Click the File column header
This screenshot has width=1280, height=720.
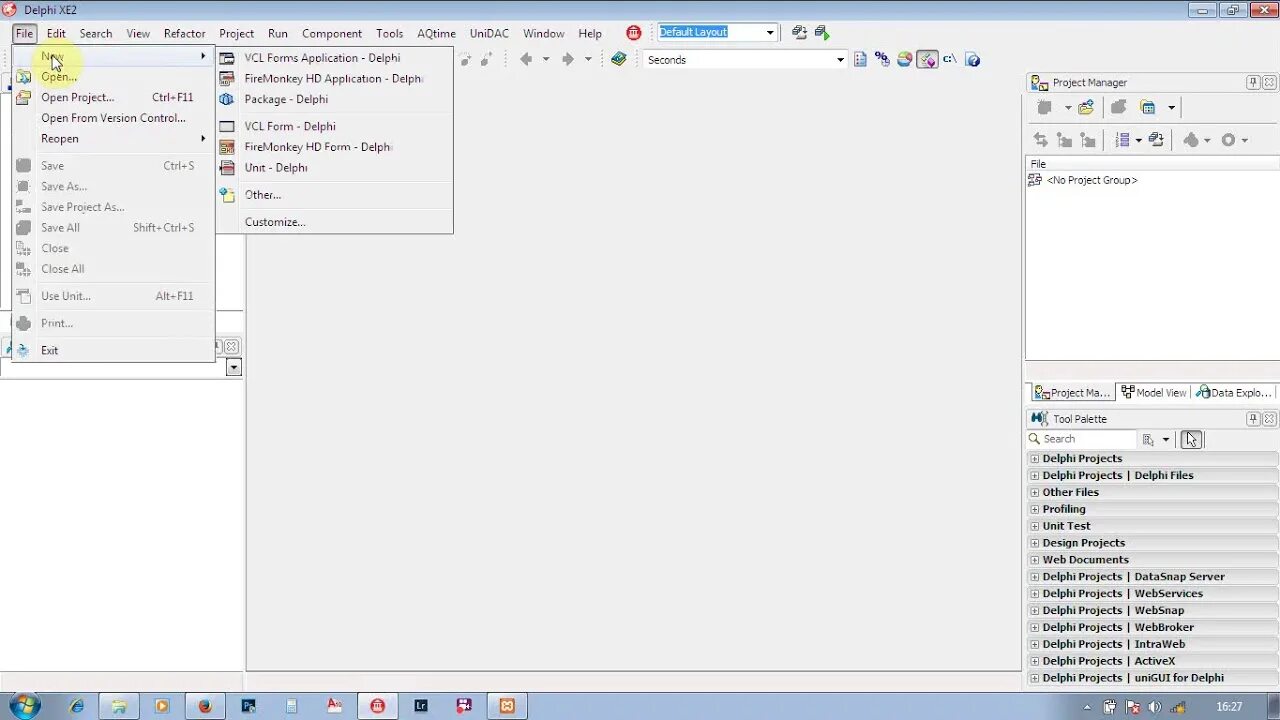pyautogui.click(x=1152, y=164)
